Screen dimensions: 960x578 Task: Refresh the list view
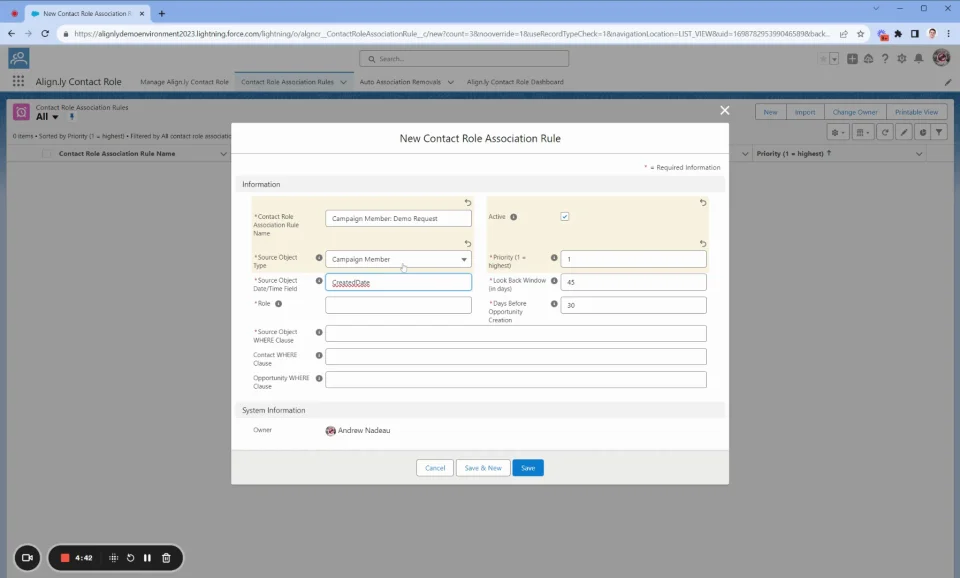click(885, 132)
